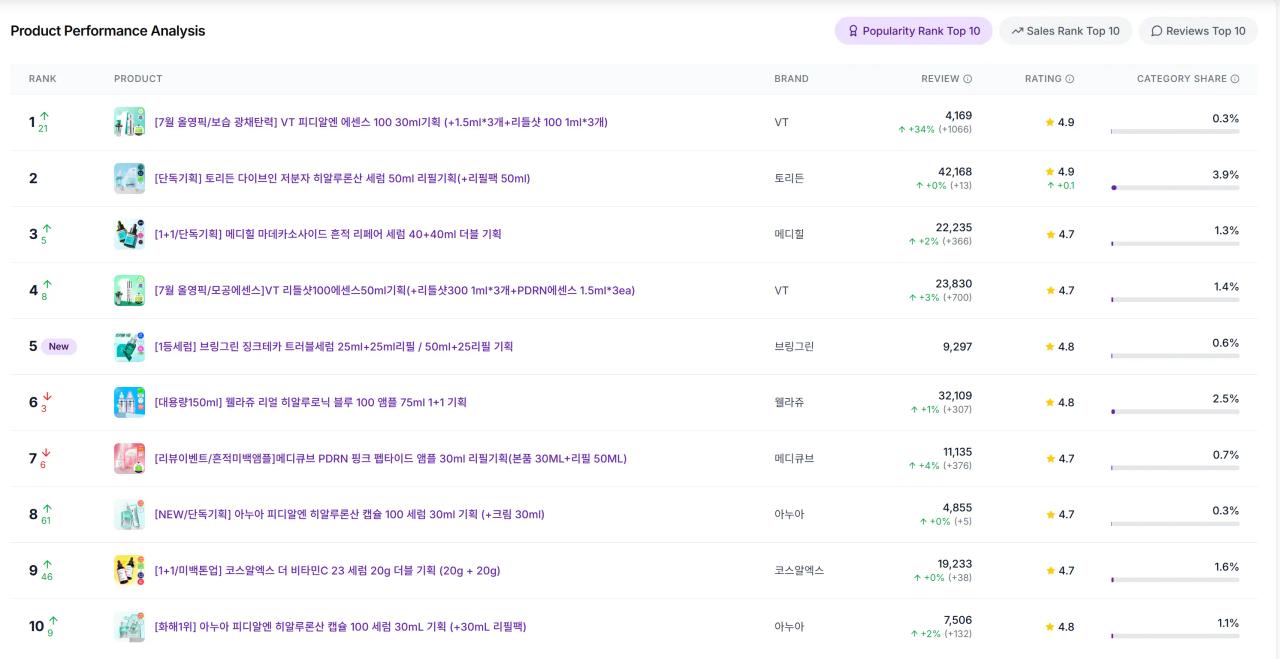The image size is (1280, 659).
Task: Click brand name 메디큐브
Action: [x=794, y=458]
